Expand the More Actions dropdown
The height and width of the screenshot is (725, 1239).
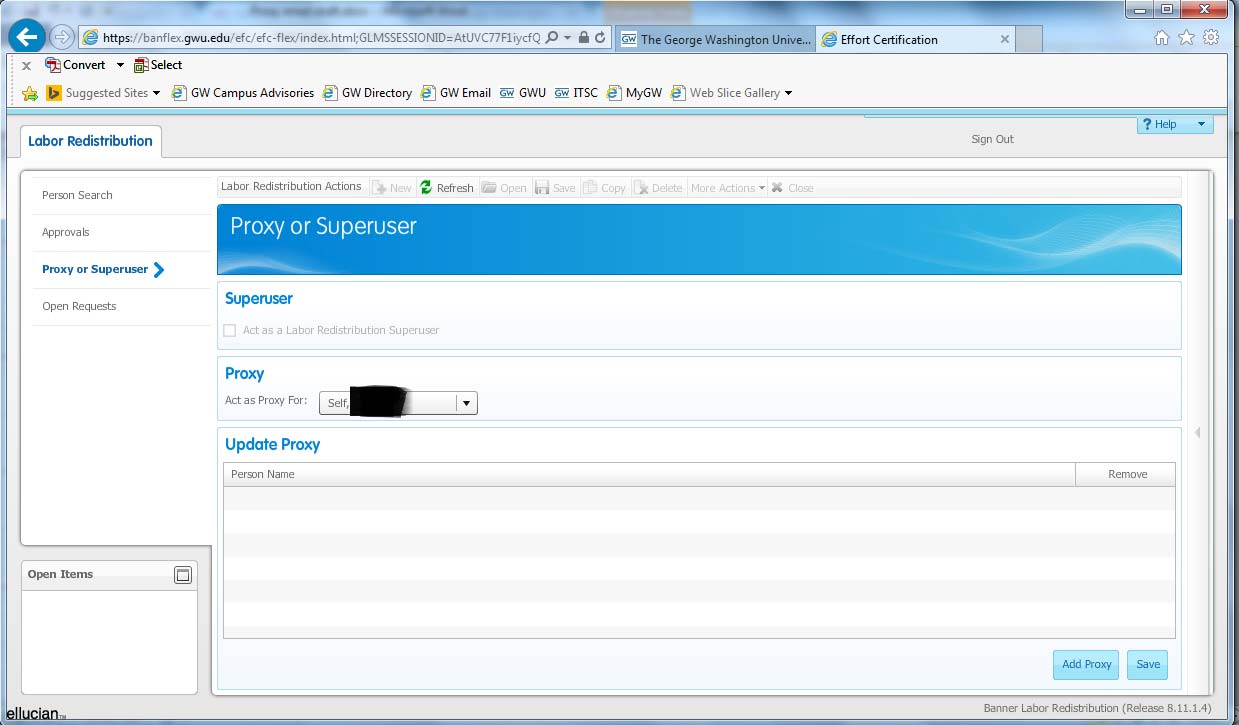(x=727, y=188)
